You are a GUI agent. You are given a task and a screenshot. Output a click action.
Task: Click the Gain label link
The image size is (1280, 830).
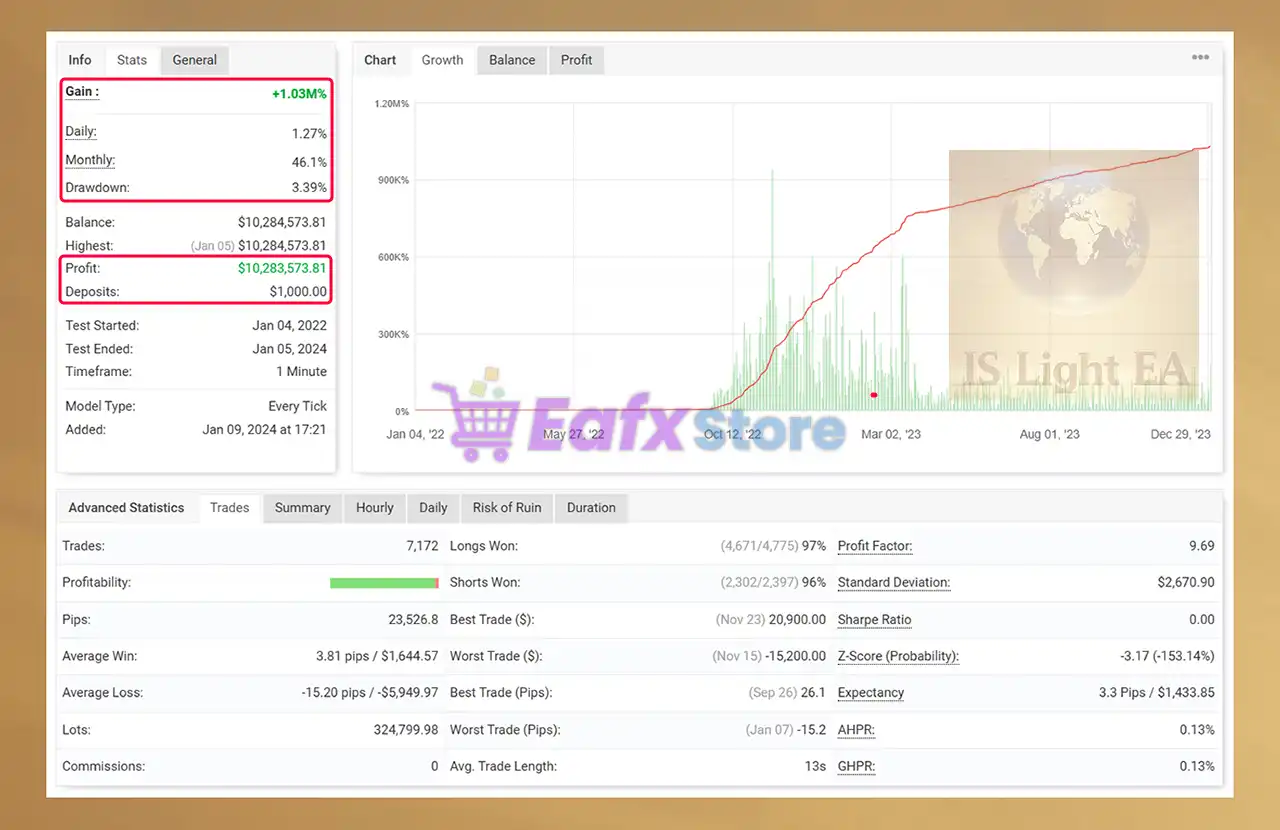(x=82, y=92)
